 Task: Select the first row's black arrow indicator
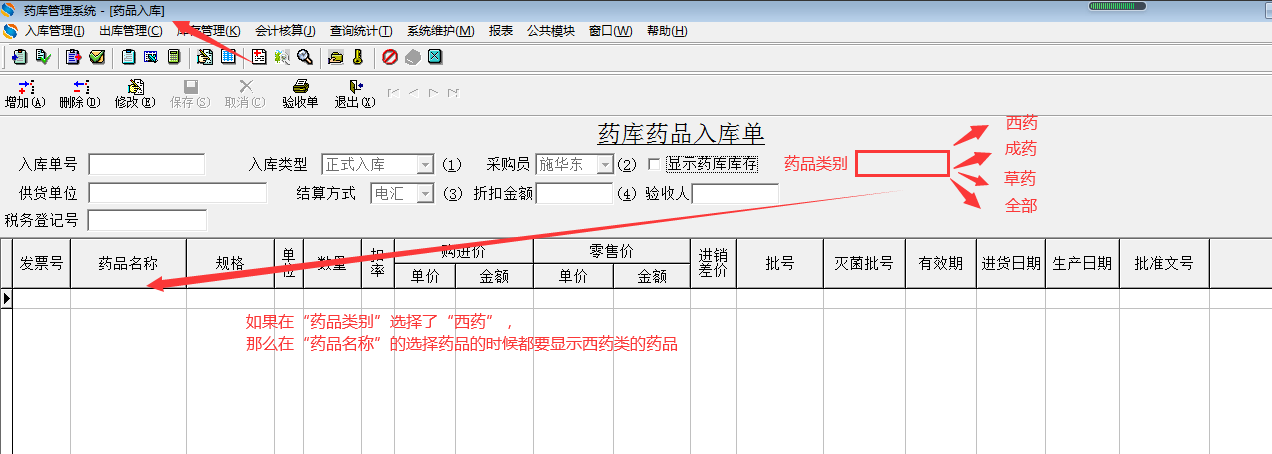coord(6,297)
